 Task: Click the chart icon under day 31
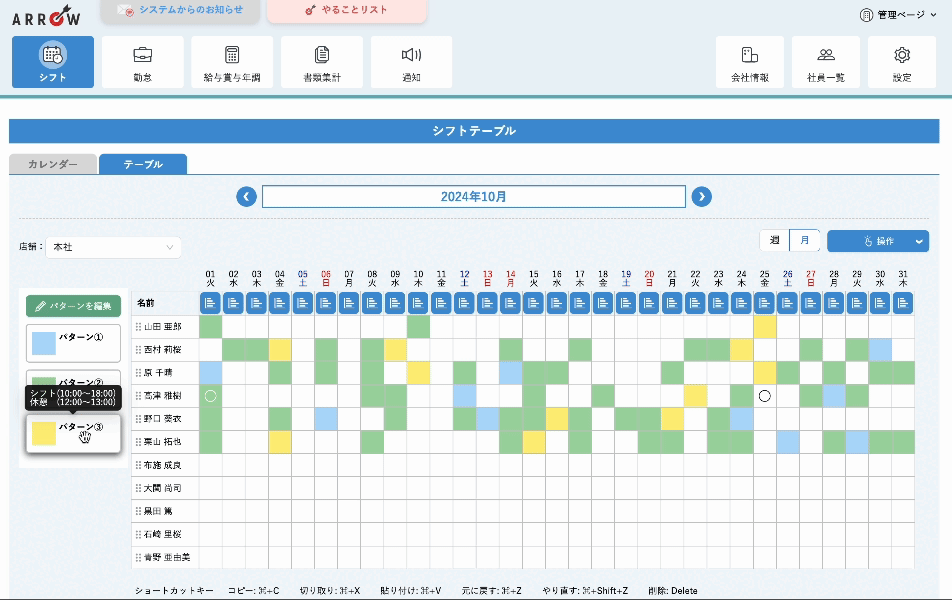(x=903, y=302)
